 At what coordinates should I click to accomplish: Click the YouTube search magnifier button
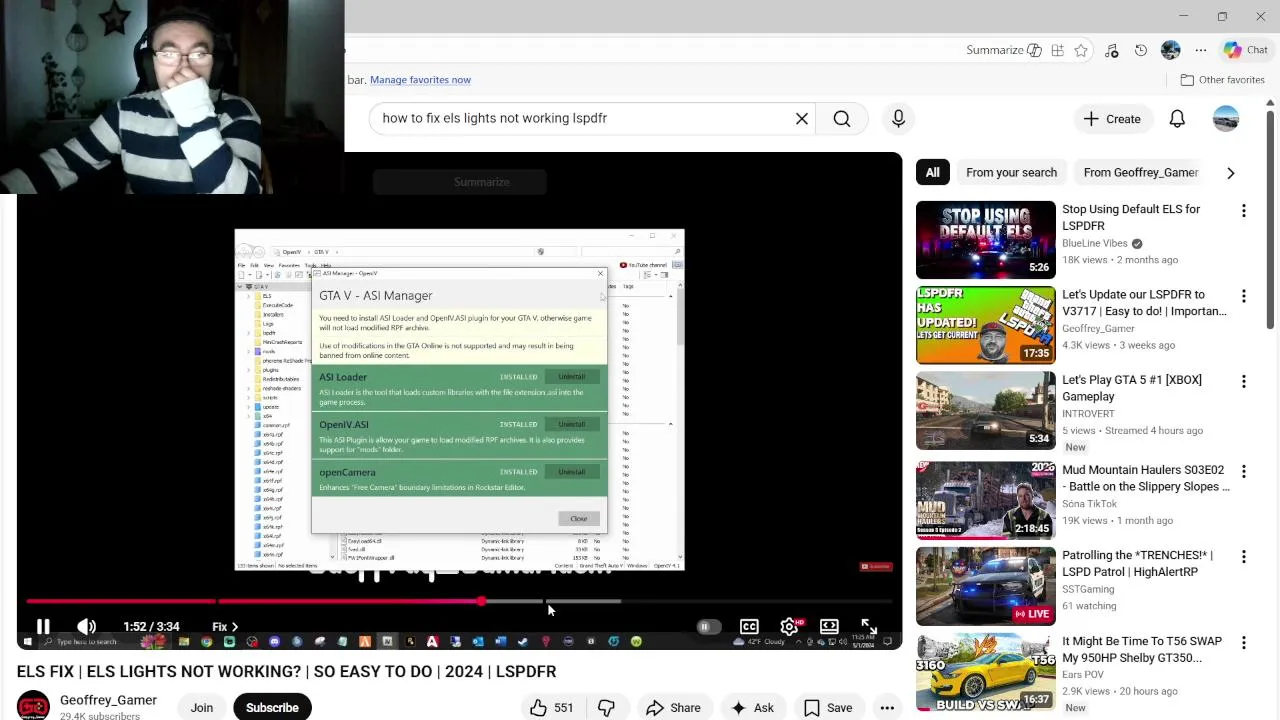[842, 119]
